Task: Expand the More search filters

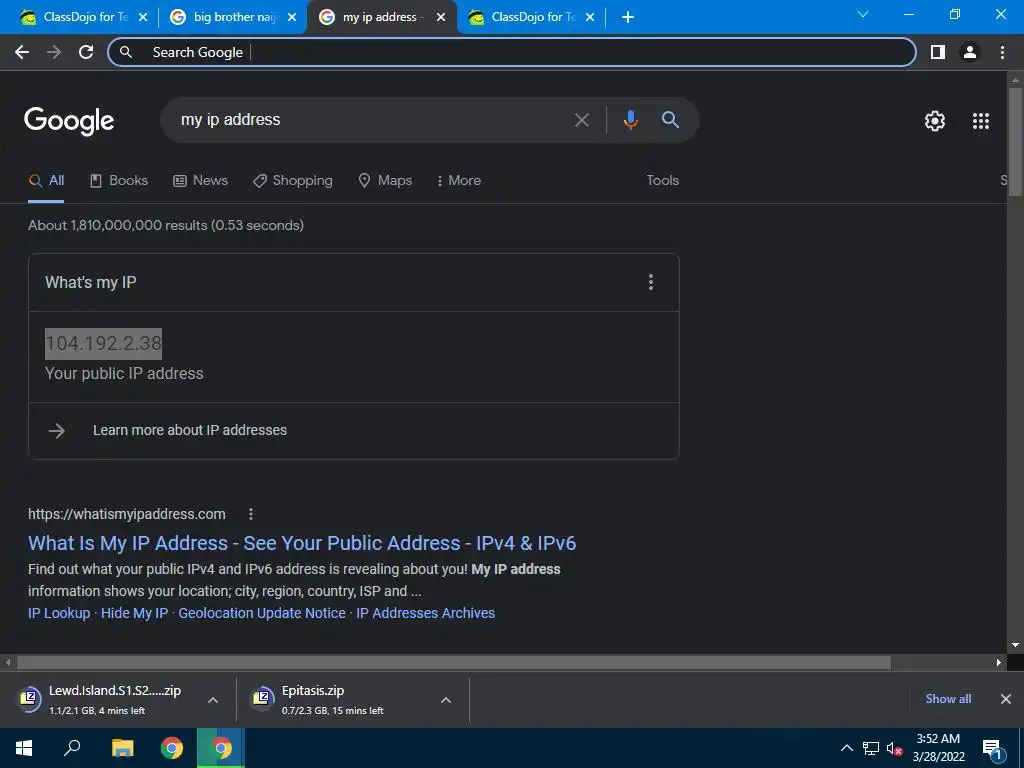Action: pyautogui.click(x=459, y=181)
